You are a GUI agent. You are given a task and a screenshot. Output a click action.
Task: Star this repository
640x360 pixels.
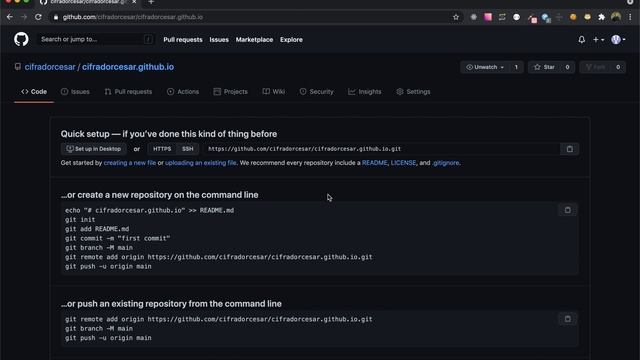coord(544,67)
